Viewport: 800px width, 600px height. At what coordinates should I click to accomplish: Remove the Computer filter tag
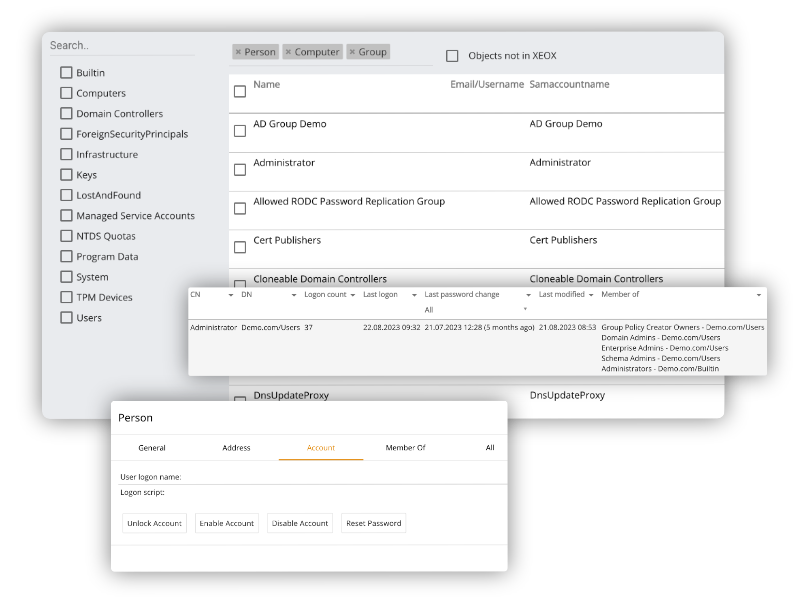pos(288,52)
